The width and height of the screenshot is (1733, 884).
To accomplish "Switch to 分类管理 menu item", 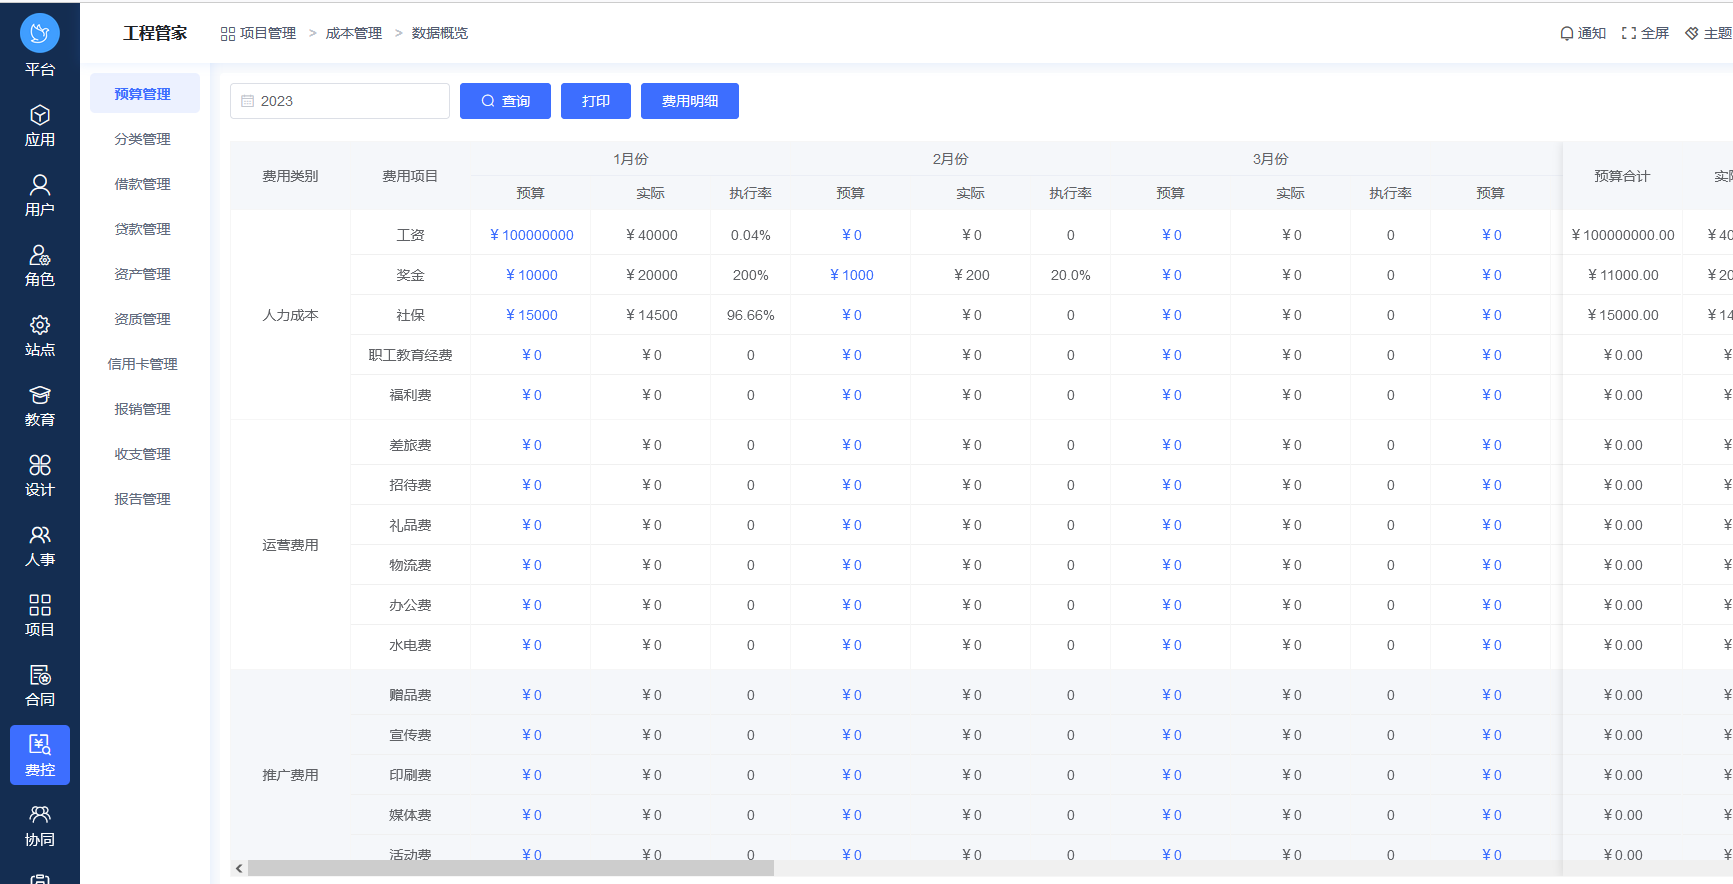I will click(143, 139).
